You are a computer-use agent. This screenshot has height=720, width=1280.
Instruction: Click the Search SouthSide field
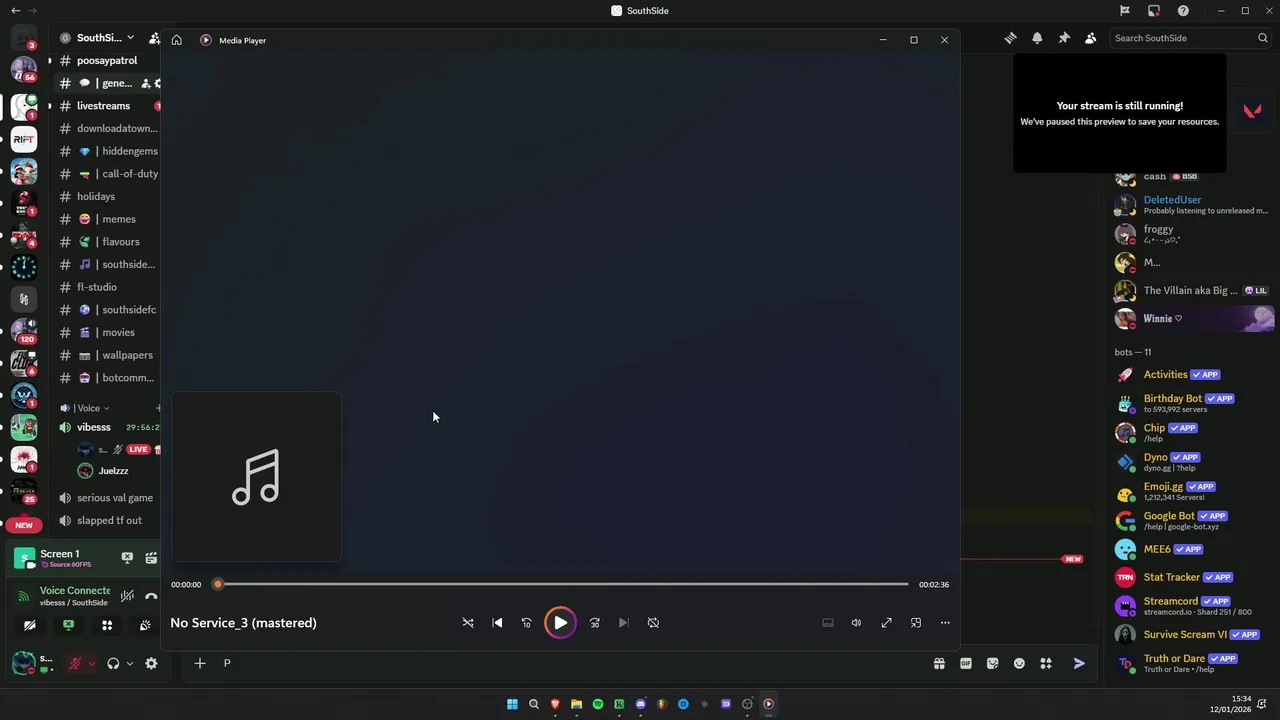coord(1190,38)
